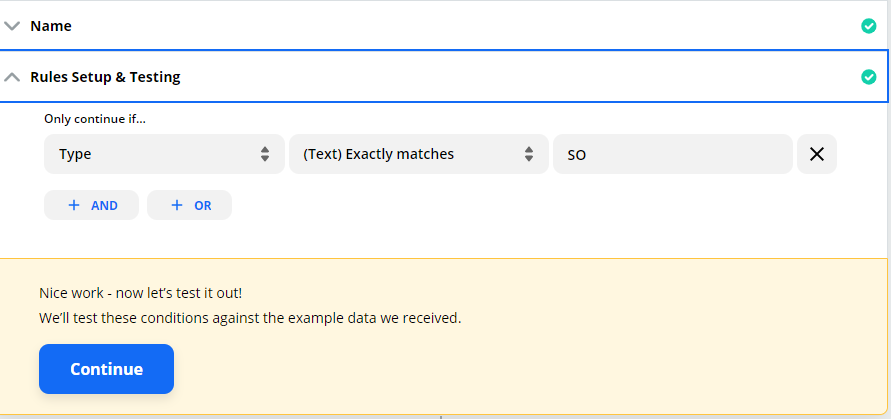The width and height of the screenshot is (891, 419).
Task: Click the up-down arrows in the Type field
Action: click(x=265, y=154)
